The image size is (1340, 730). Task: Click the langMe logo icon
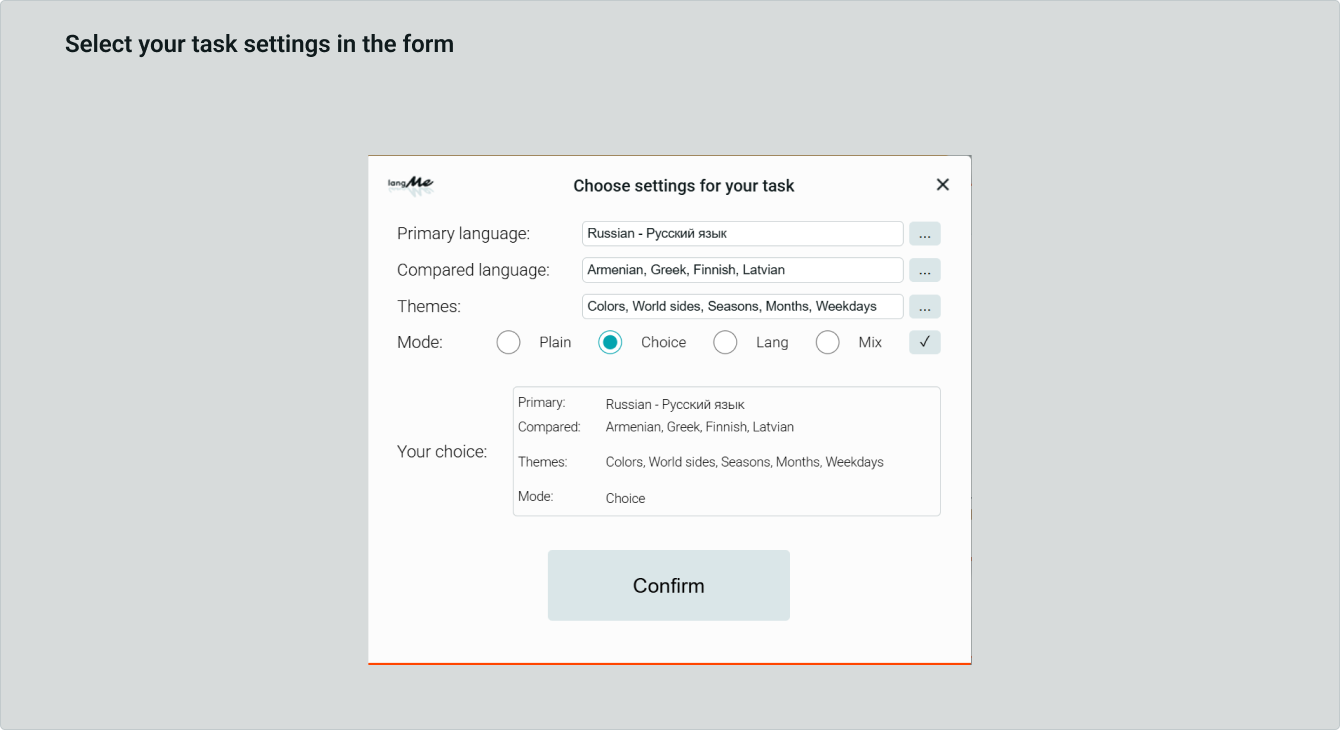click(x=411, y=185)
